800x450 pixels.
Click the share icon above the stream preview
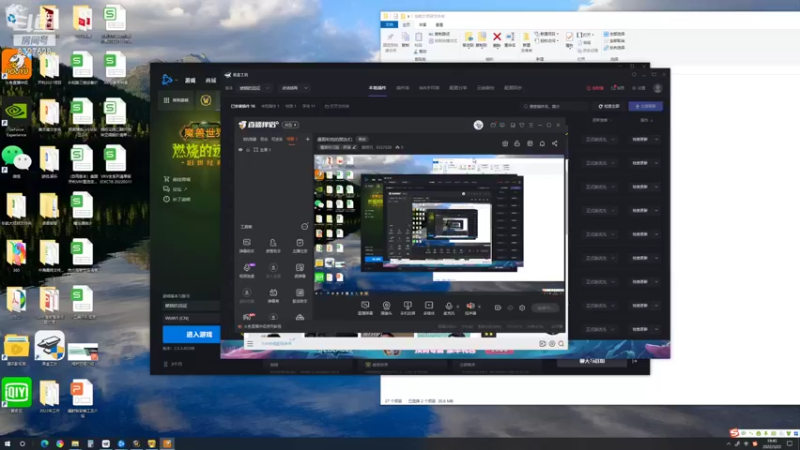tap(555, 143)
